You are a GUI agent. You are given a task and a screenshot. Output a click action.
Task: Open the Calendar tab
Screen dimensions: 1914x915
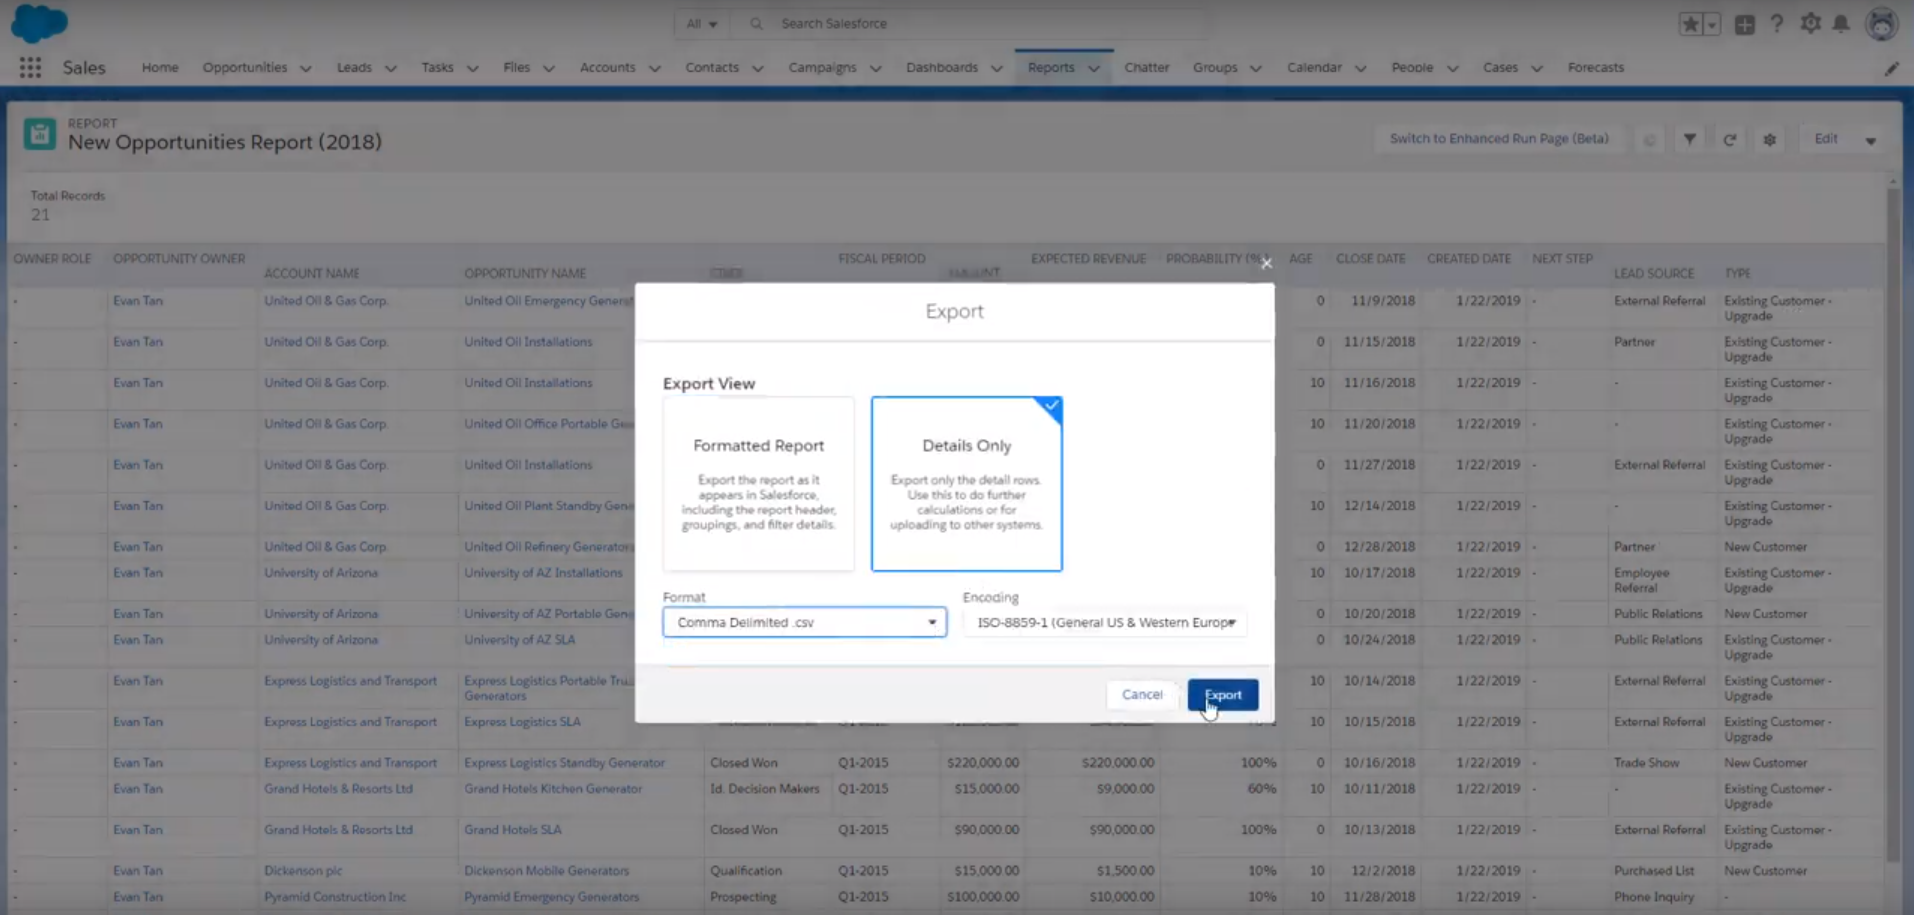click(1314, 67)
